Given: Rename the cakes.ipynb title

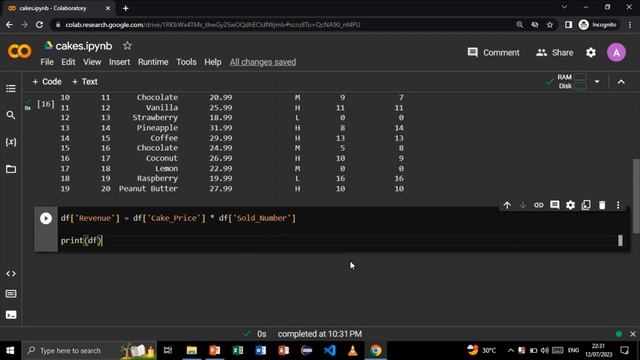Looking at the screenshot, I should 84,46.
